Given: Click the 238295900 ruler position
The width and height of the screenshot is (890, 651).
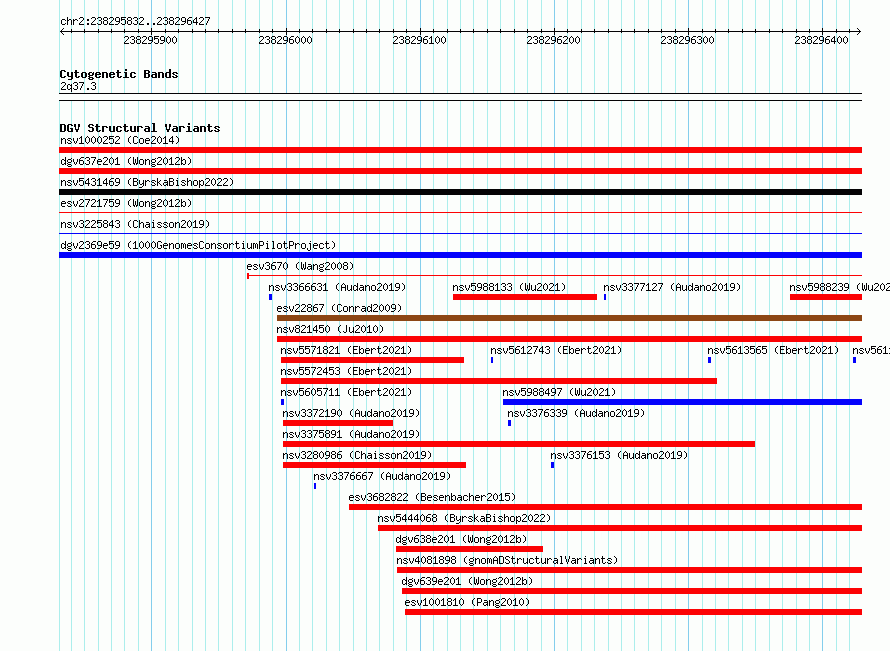Looking at the screenshot, I should coord(150,40).
